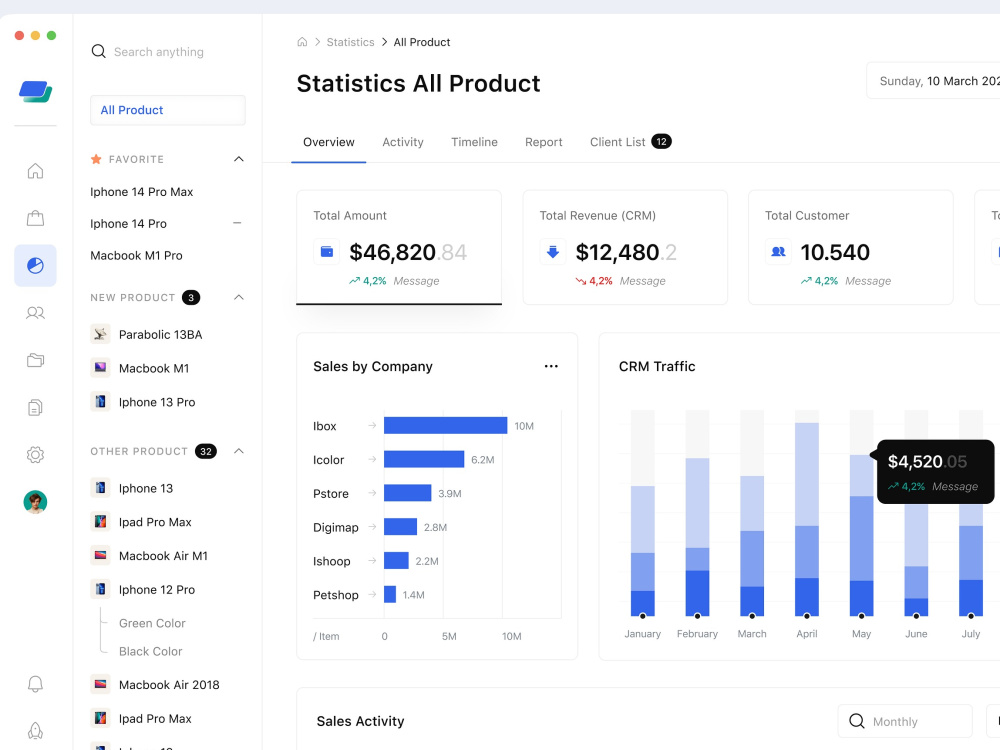This screenshot has width=1000, height=750.
Task: Click the arrow next to Pstore
Action: [372, 493]
